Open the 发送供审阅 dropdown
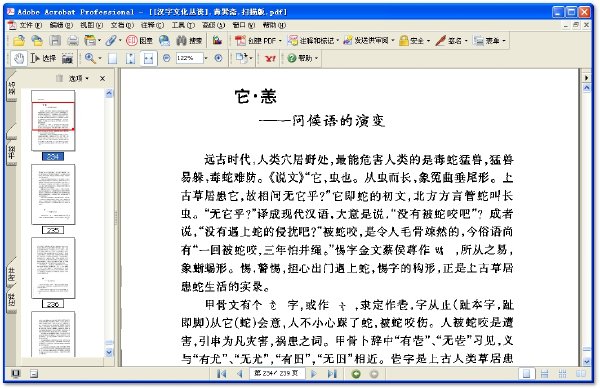 [x=393, y=40]
